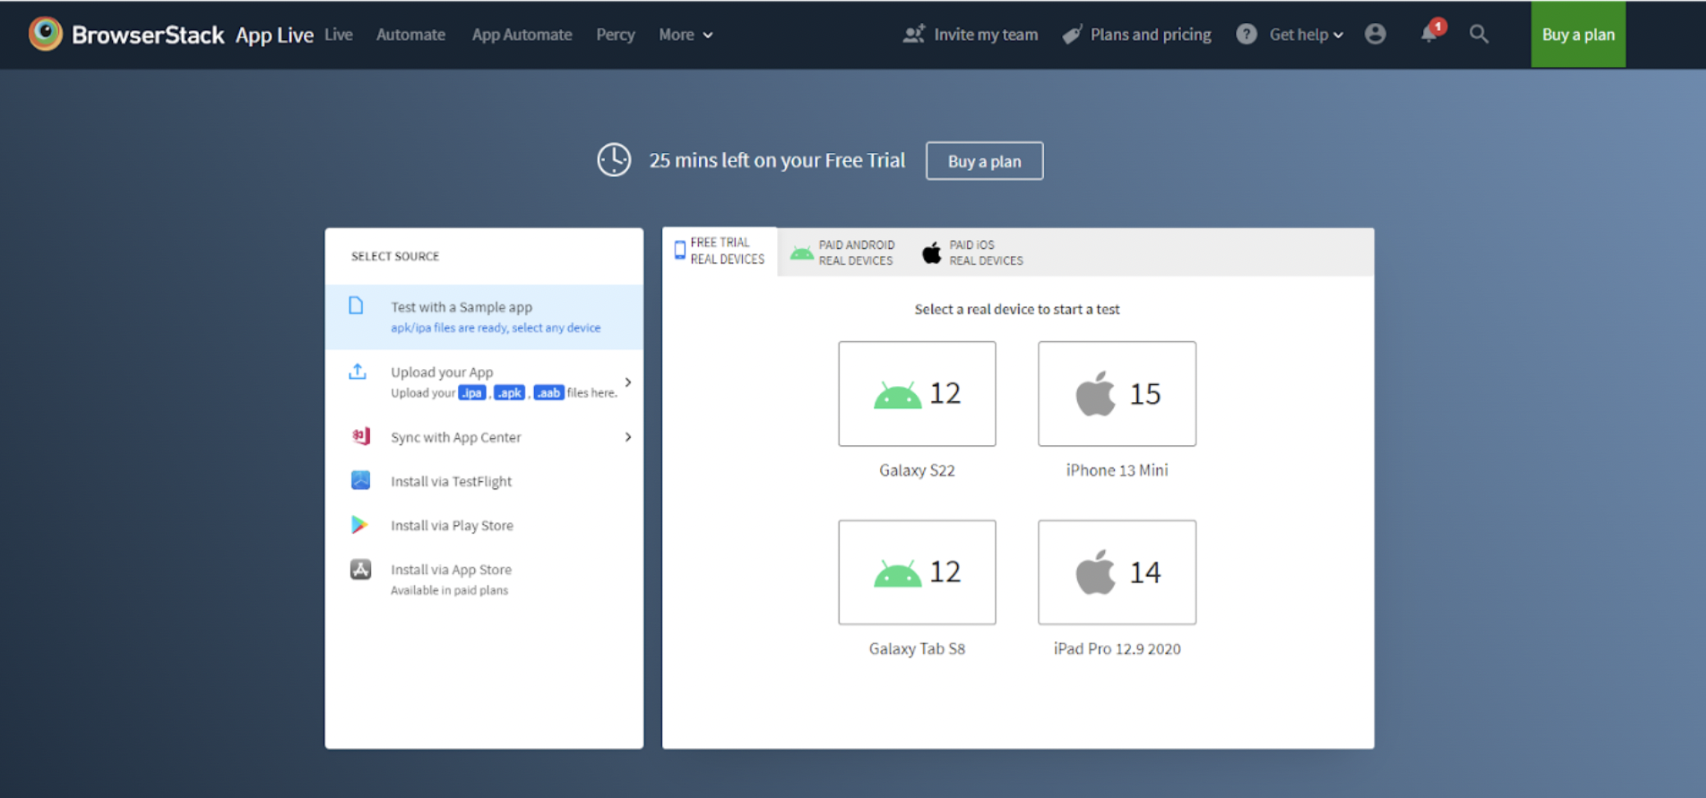Expand the More dropdown menu
This screenshot has height=798, width=1706.
tap(685, 34)
